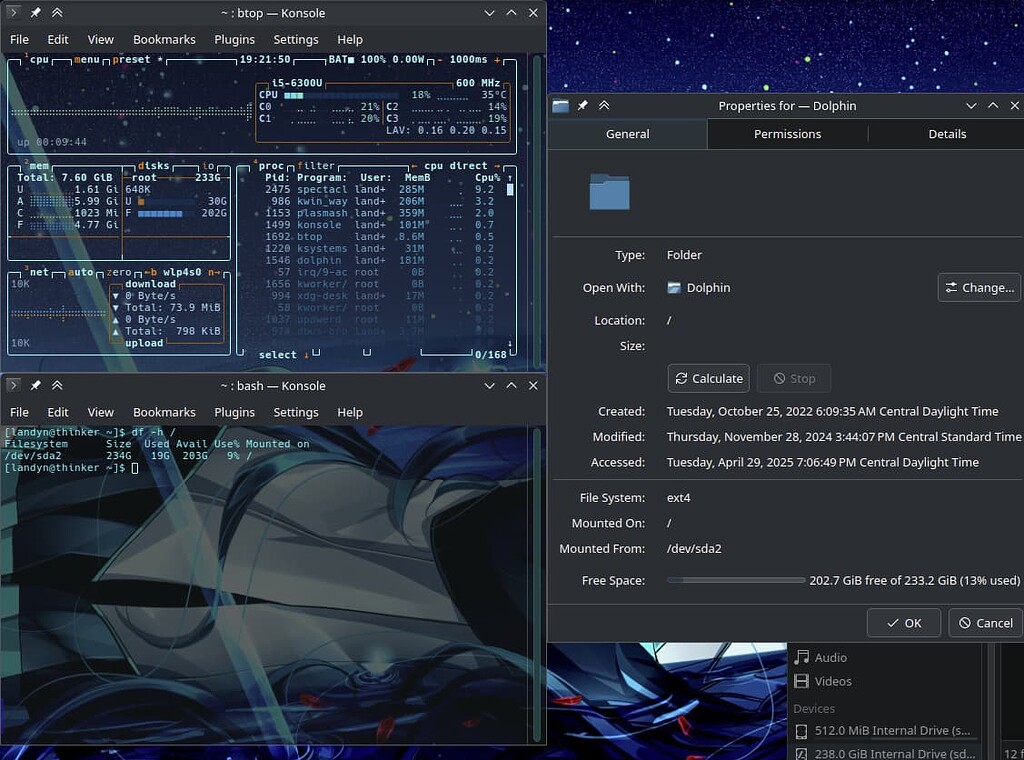Click the Dolphin icon beside Open With
This screenshot has width=1024, height=760.
(673, 287)
